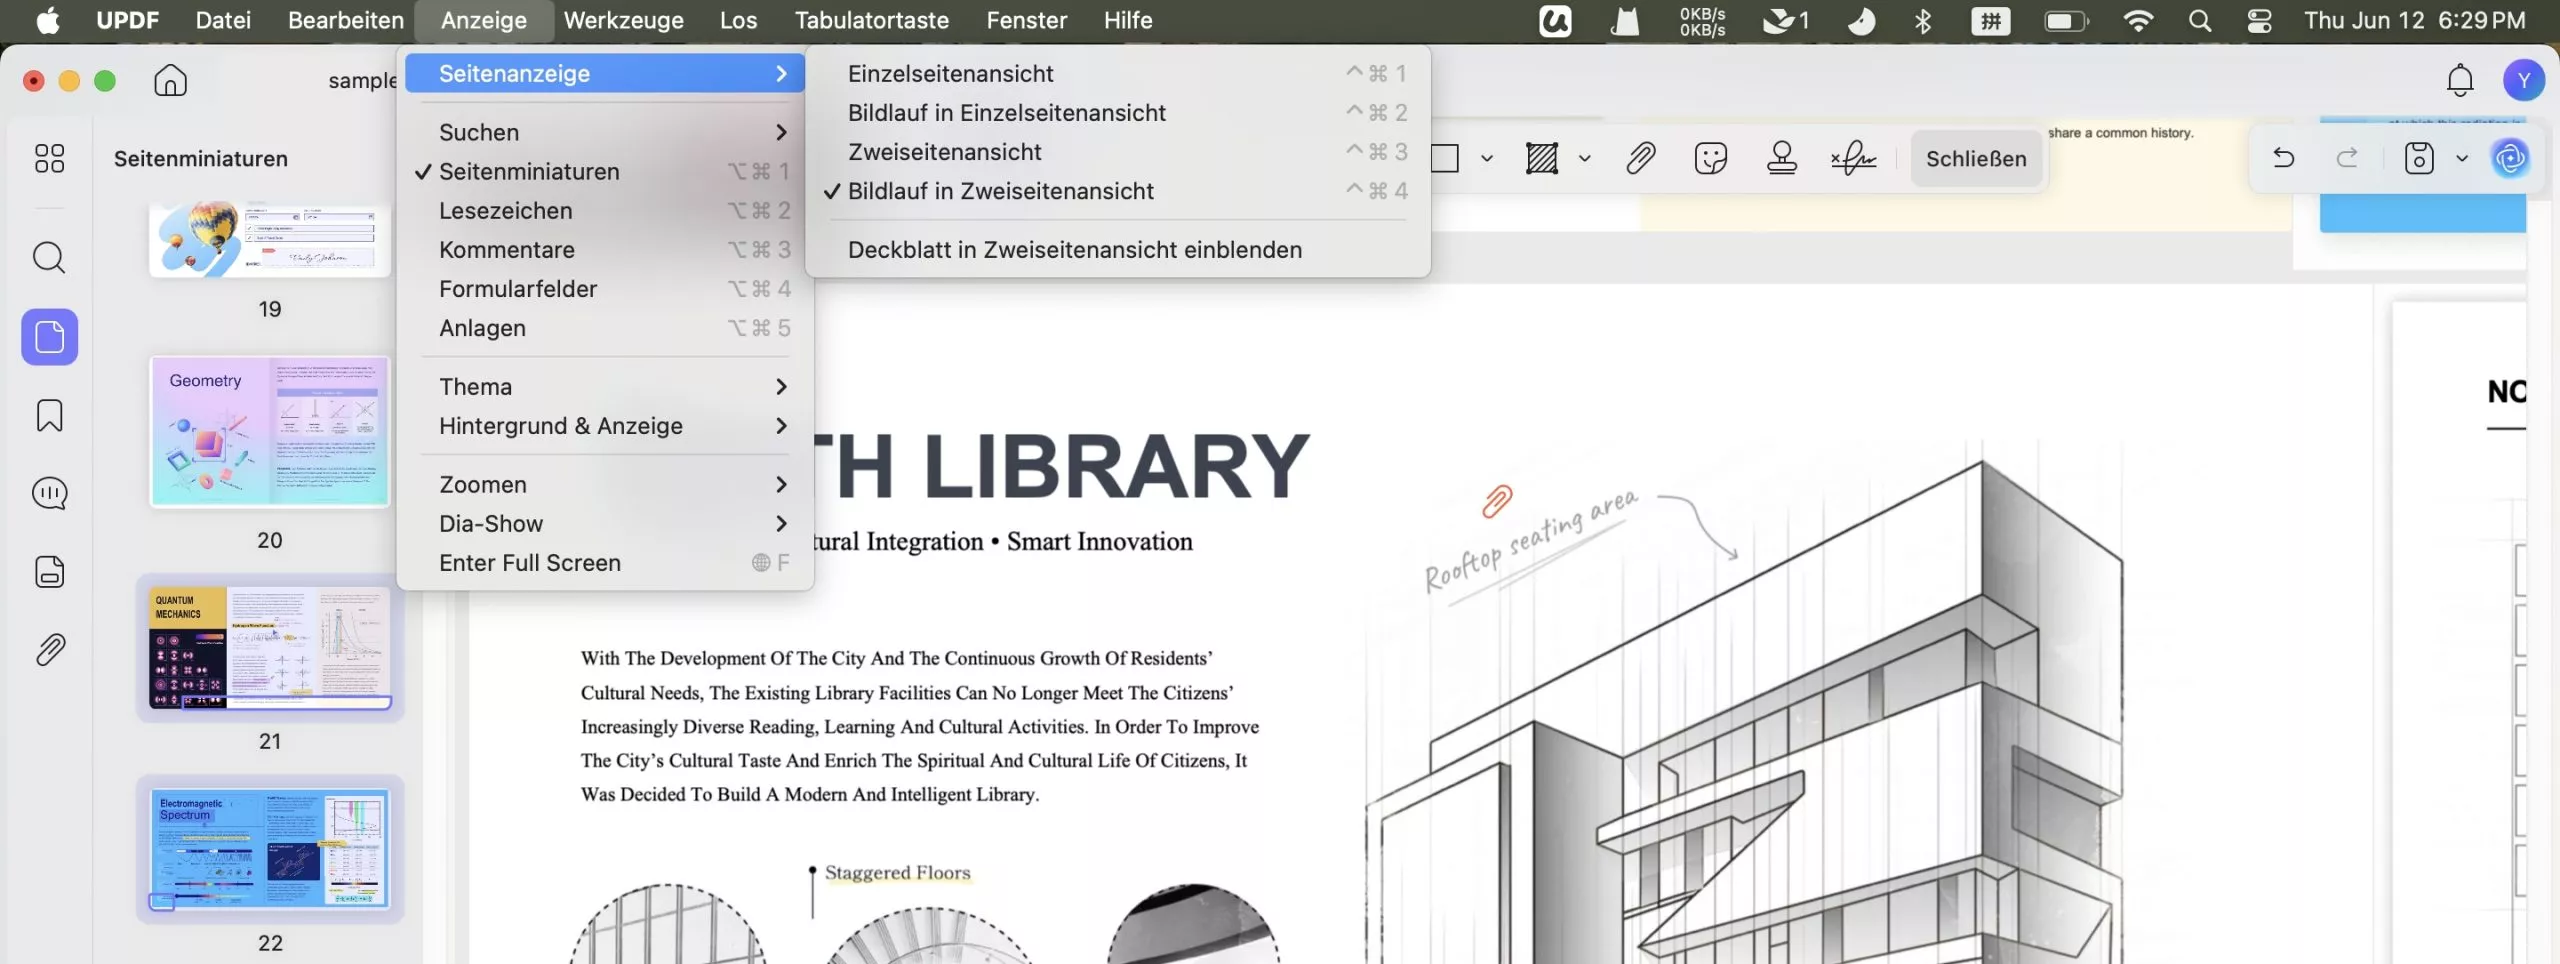Open the Los menu
2560x964 pixels.
coord(738,20)
